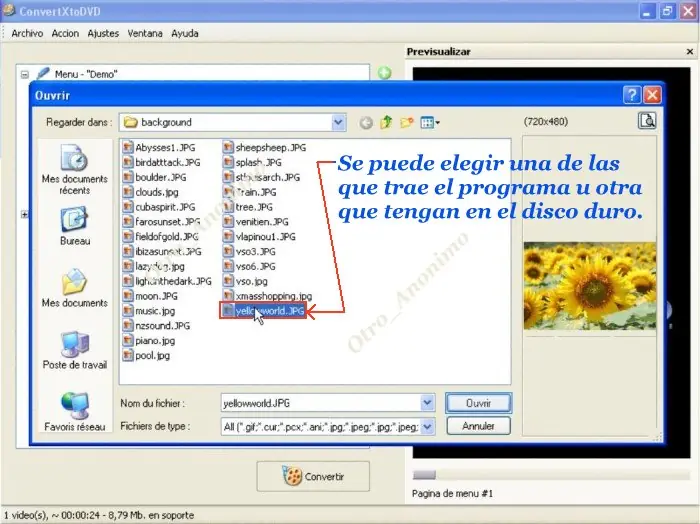Select vso3.JPG file
The width and height of the screenshot is (700, 524).
(x=250, y=252)
